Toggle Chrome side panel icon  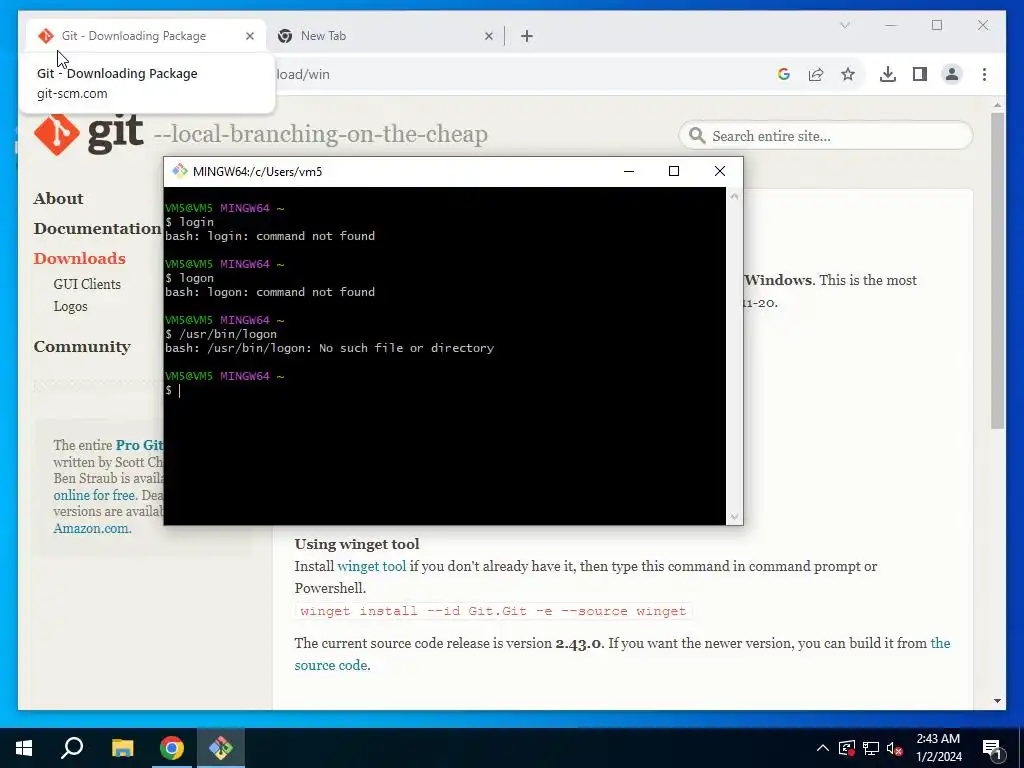coord(920,74)
